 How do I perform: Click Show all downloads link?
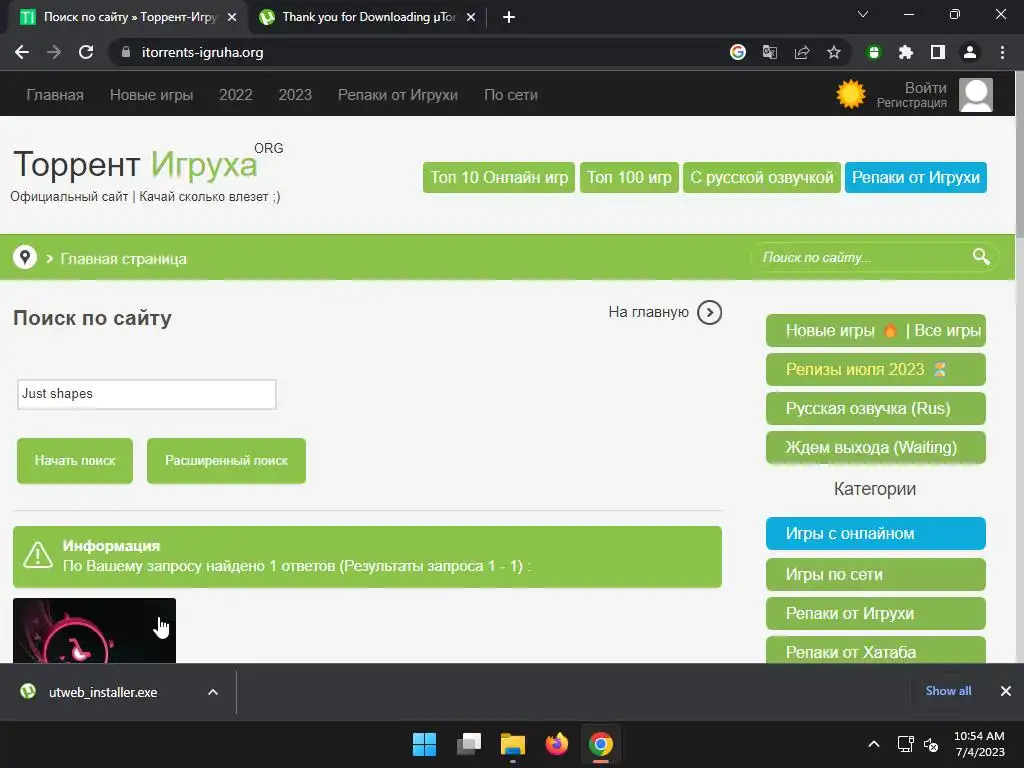coord(948,691)
